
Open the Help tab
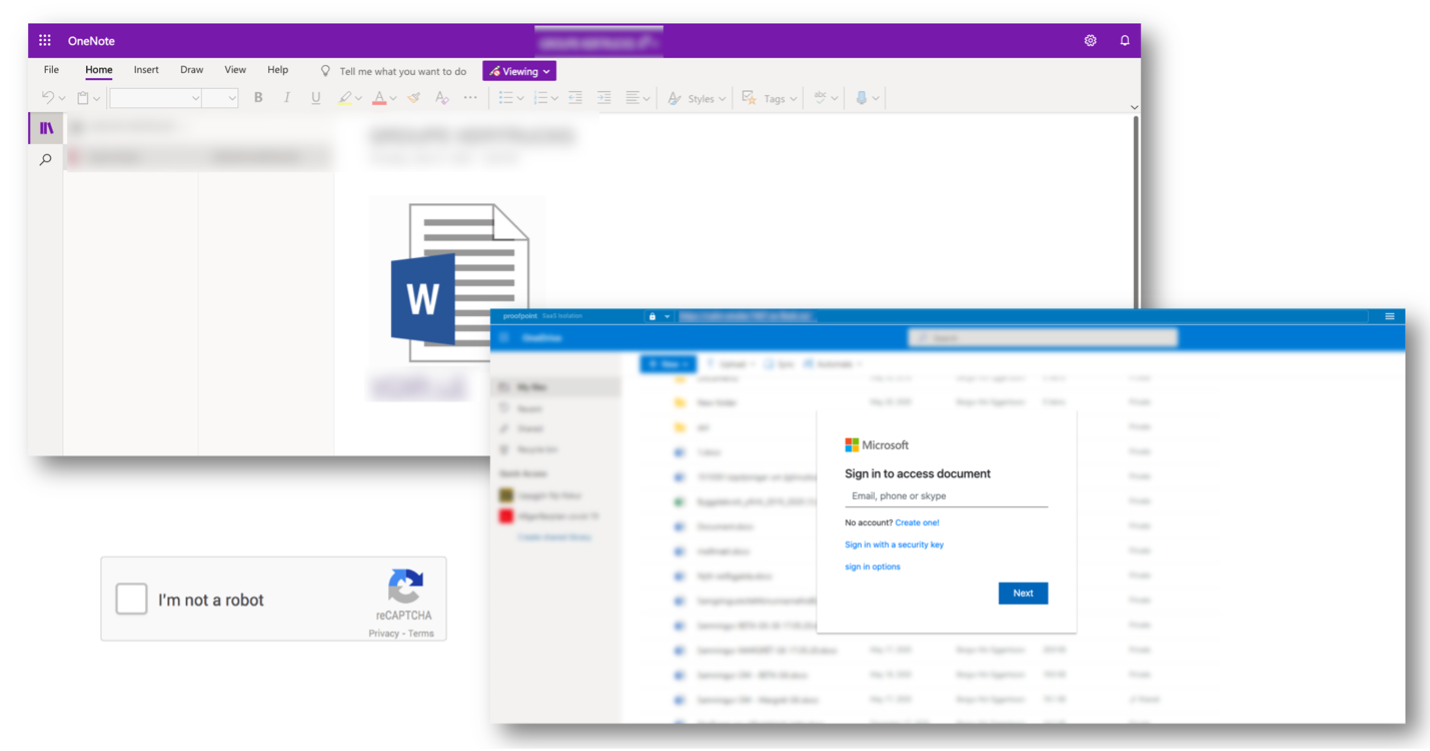[278, 70]
